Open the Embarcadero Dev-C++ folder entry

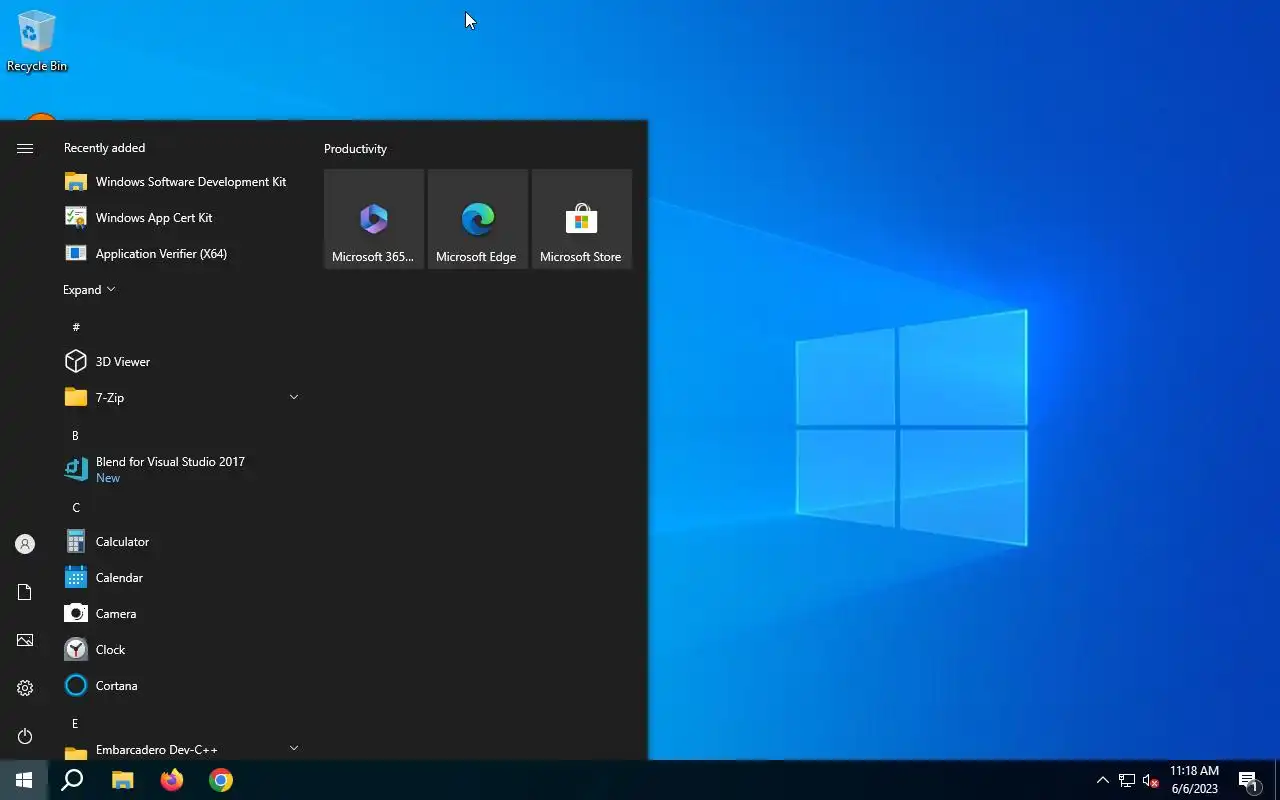(182, 750)
